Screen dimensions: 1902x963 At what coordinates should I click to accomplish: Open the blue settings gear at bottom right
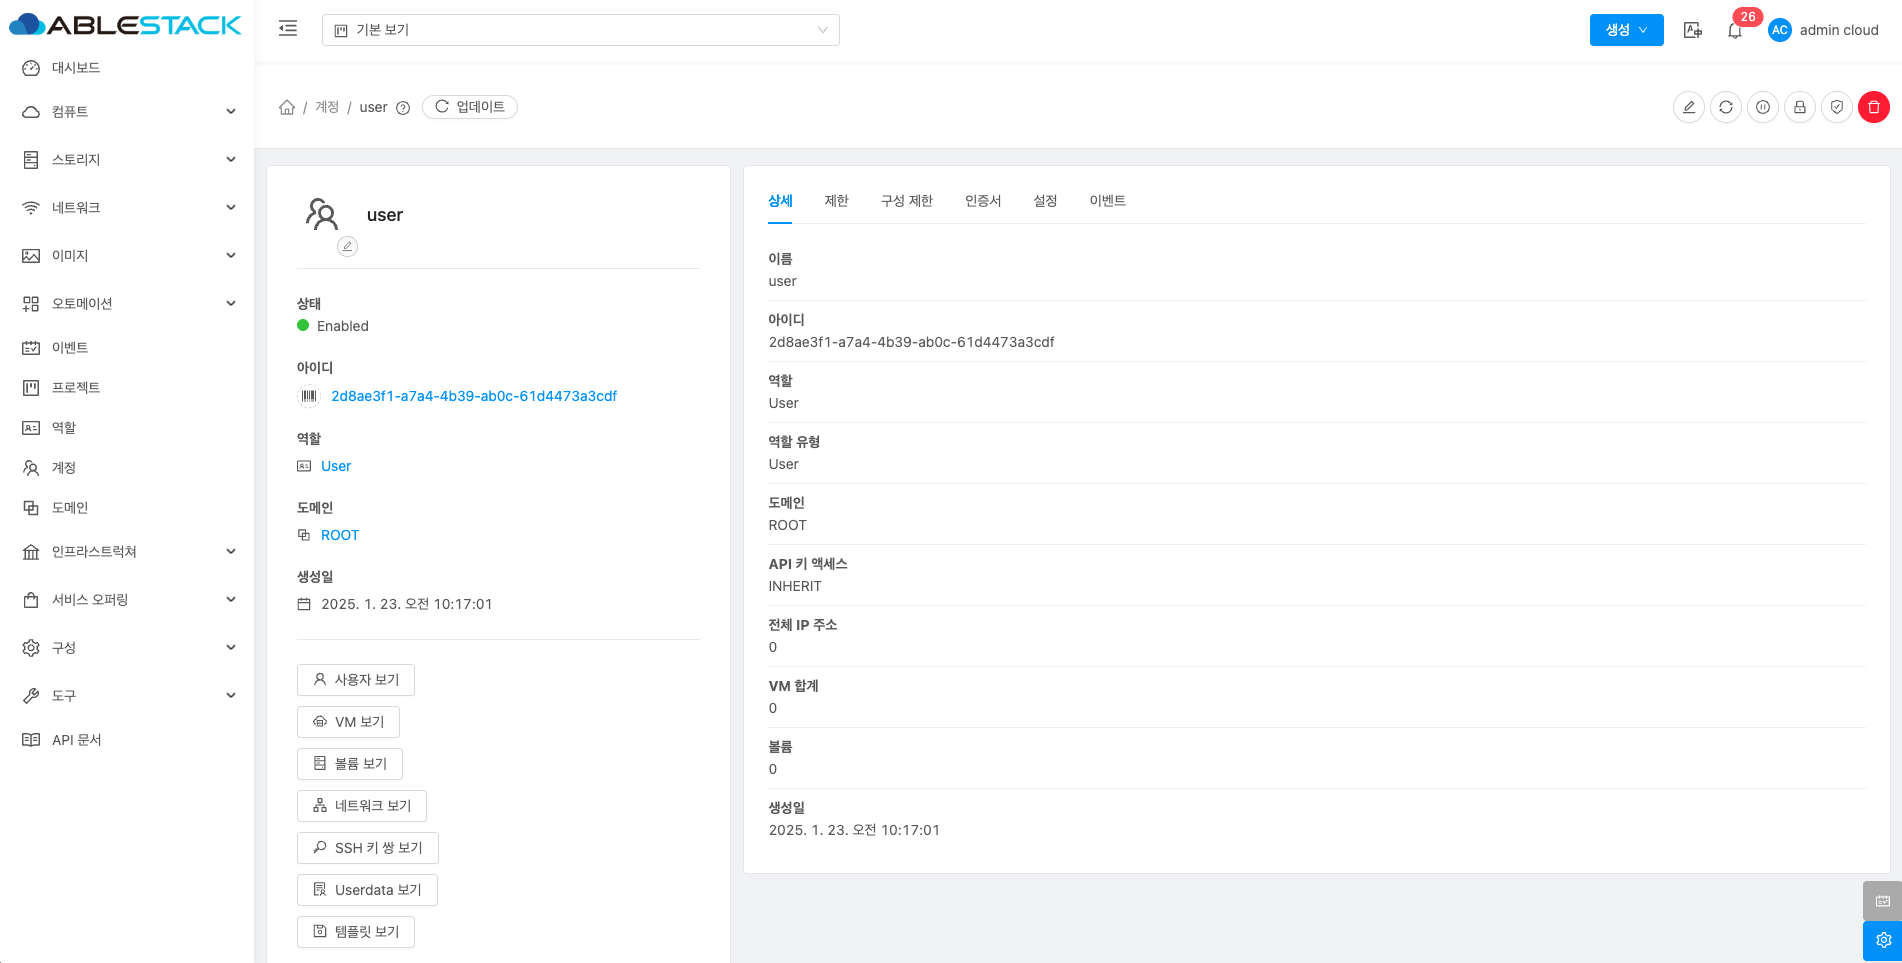[1882, 940]
